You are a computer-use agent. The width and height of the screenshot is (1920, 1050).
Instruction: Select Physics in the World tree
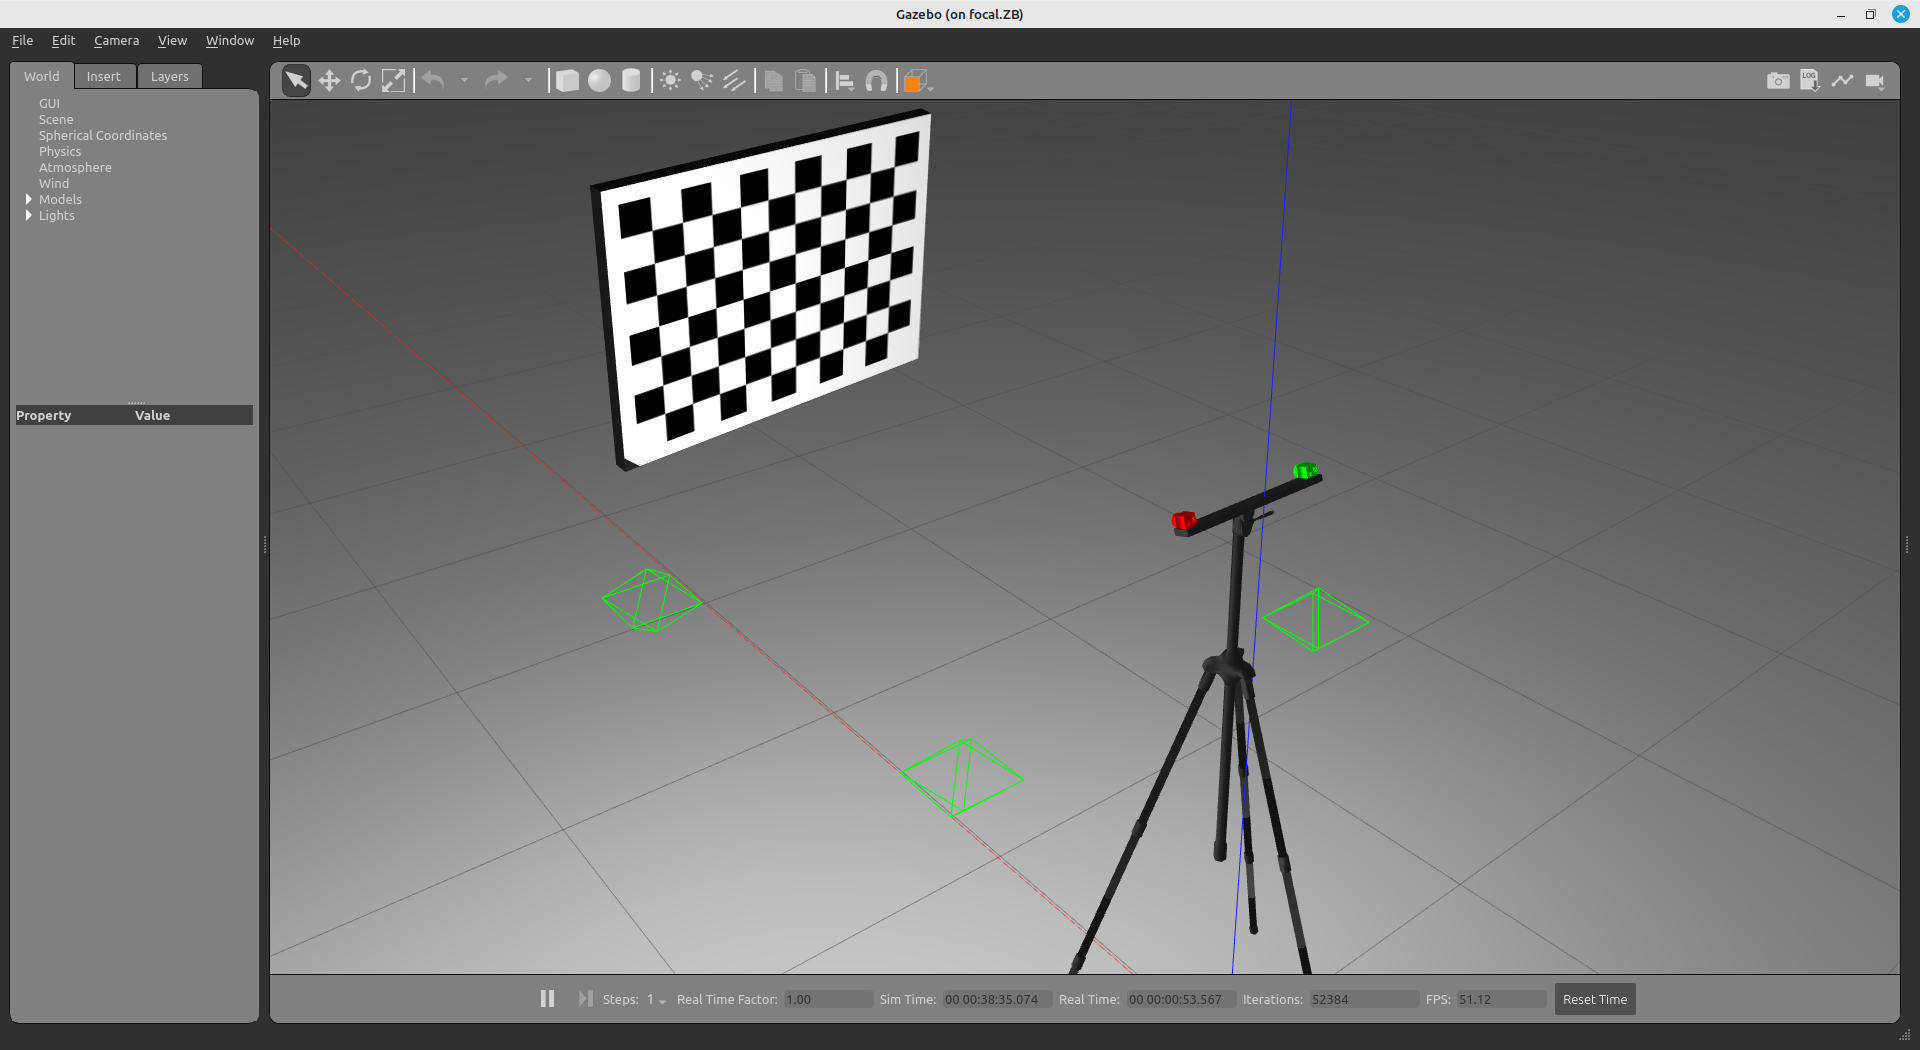[60, 152]
